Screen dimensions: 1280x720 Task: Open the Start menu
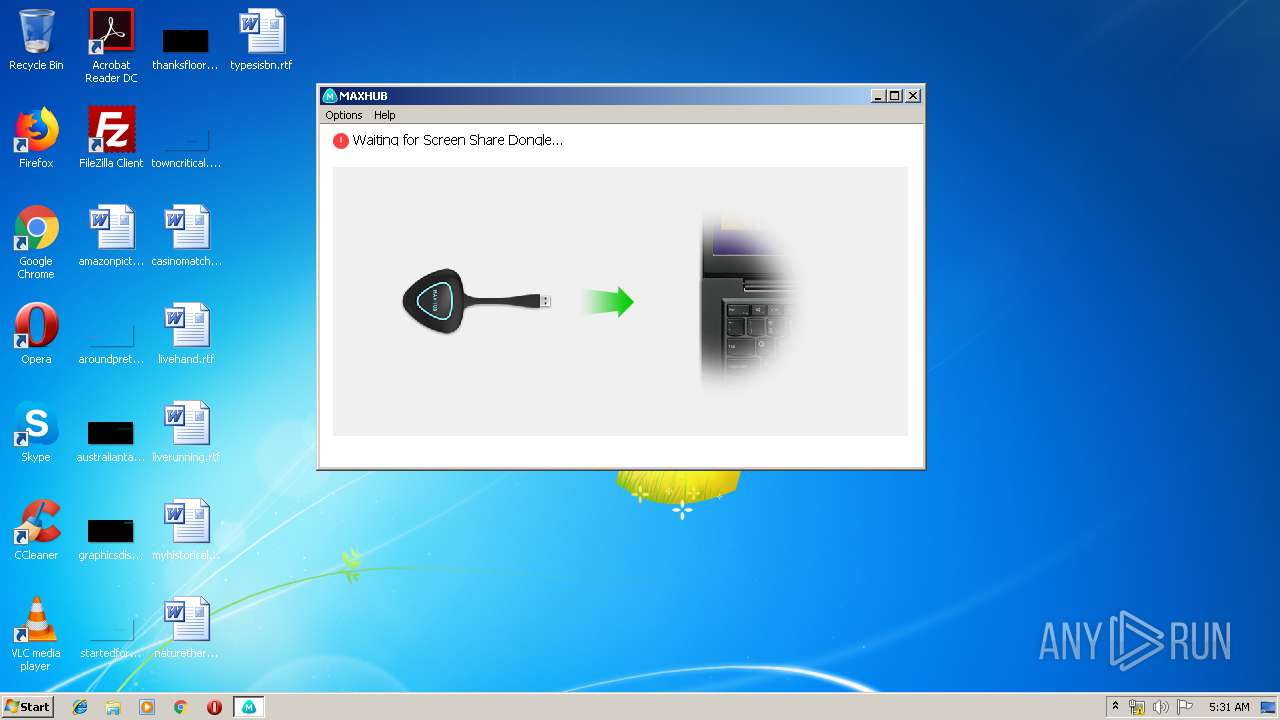click(x=27, y=706)
